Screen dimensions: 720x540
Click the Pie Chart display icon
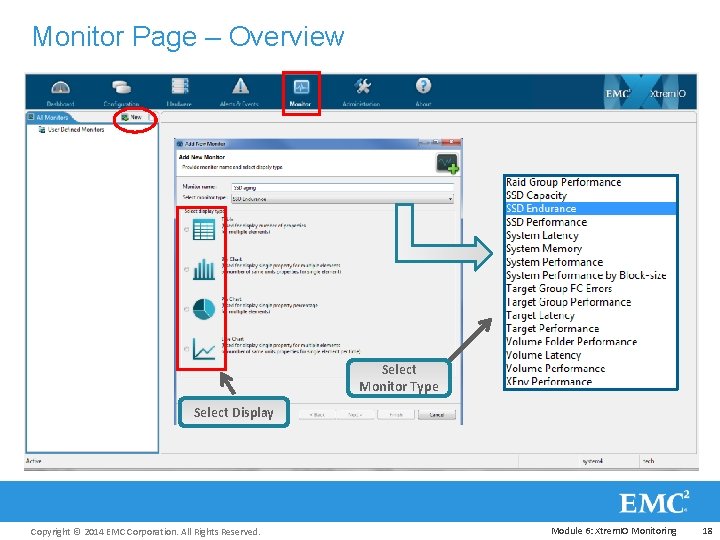click(x=204, y=309)
